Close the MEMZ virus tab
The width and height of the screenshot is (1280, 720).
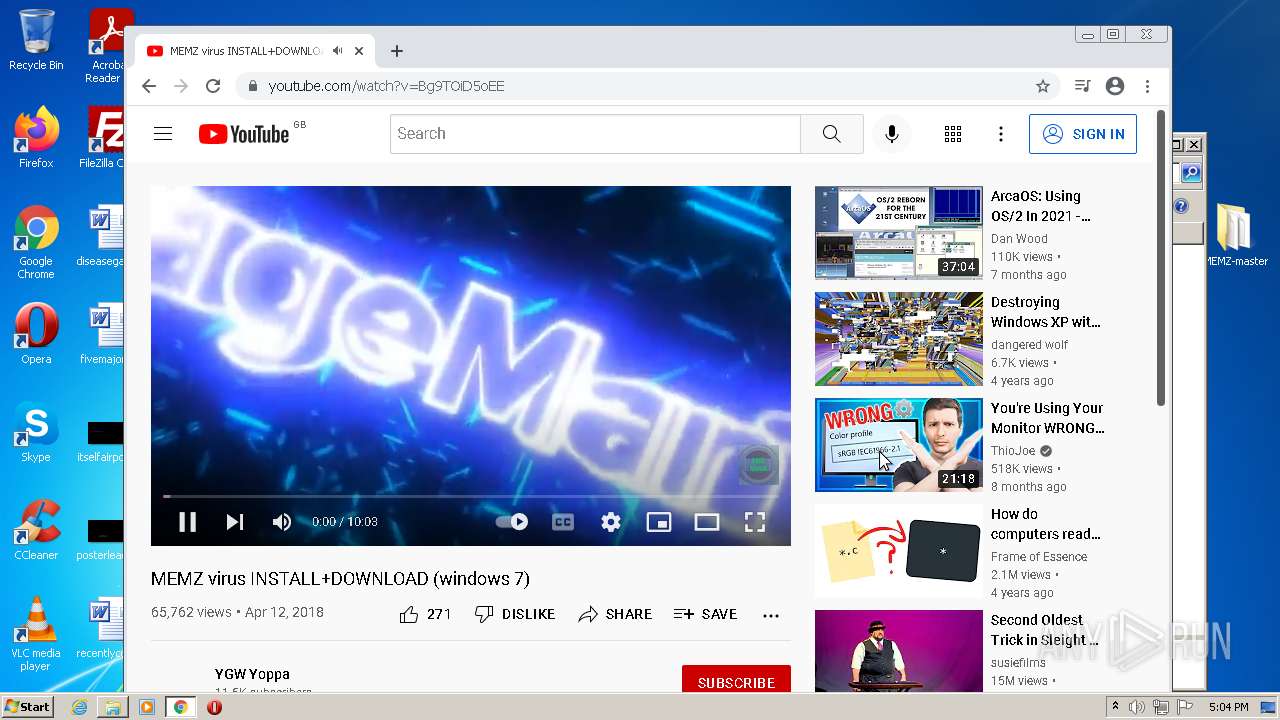tap(359, 51)
